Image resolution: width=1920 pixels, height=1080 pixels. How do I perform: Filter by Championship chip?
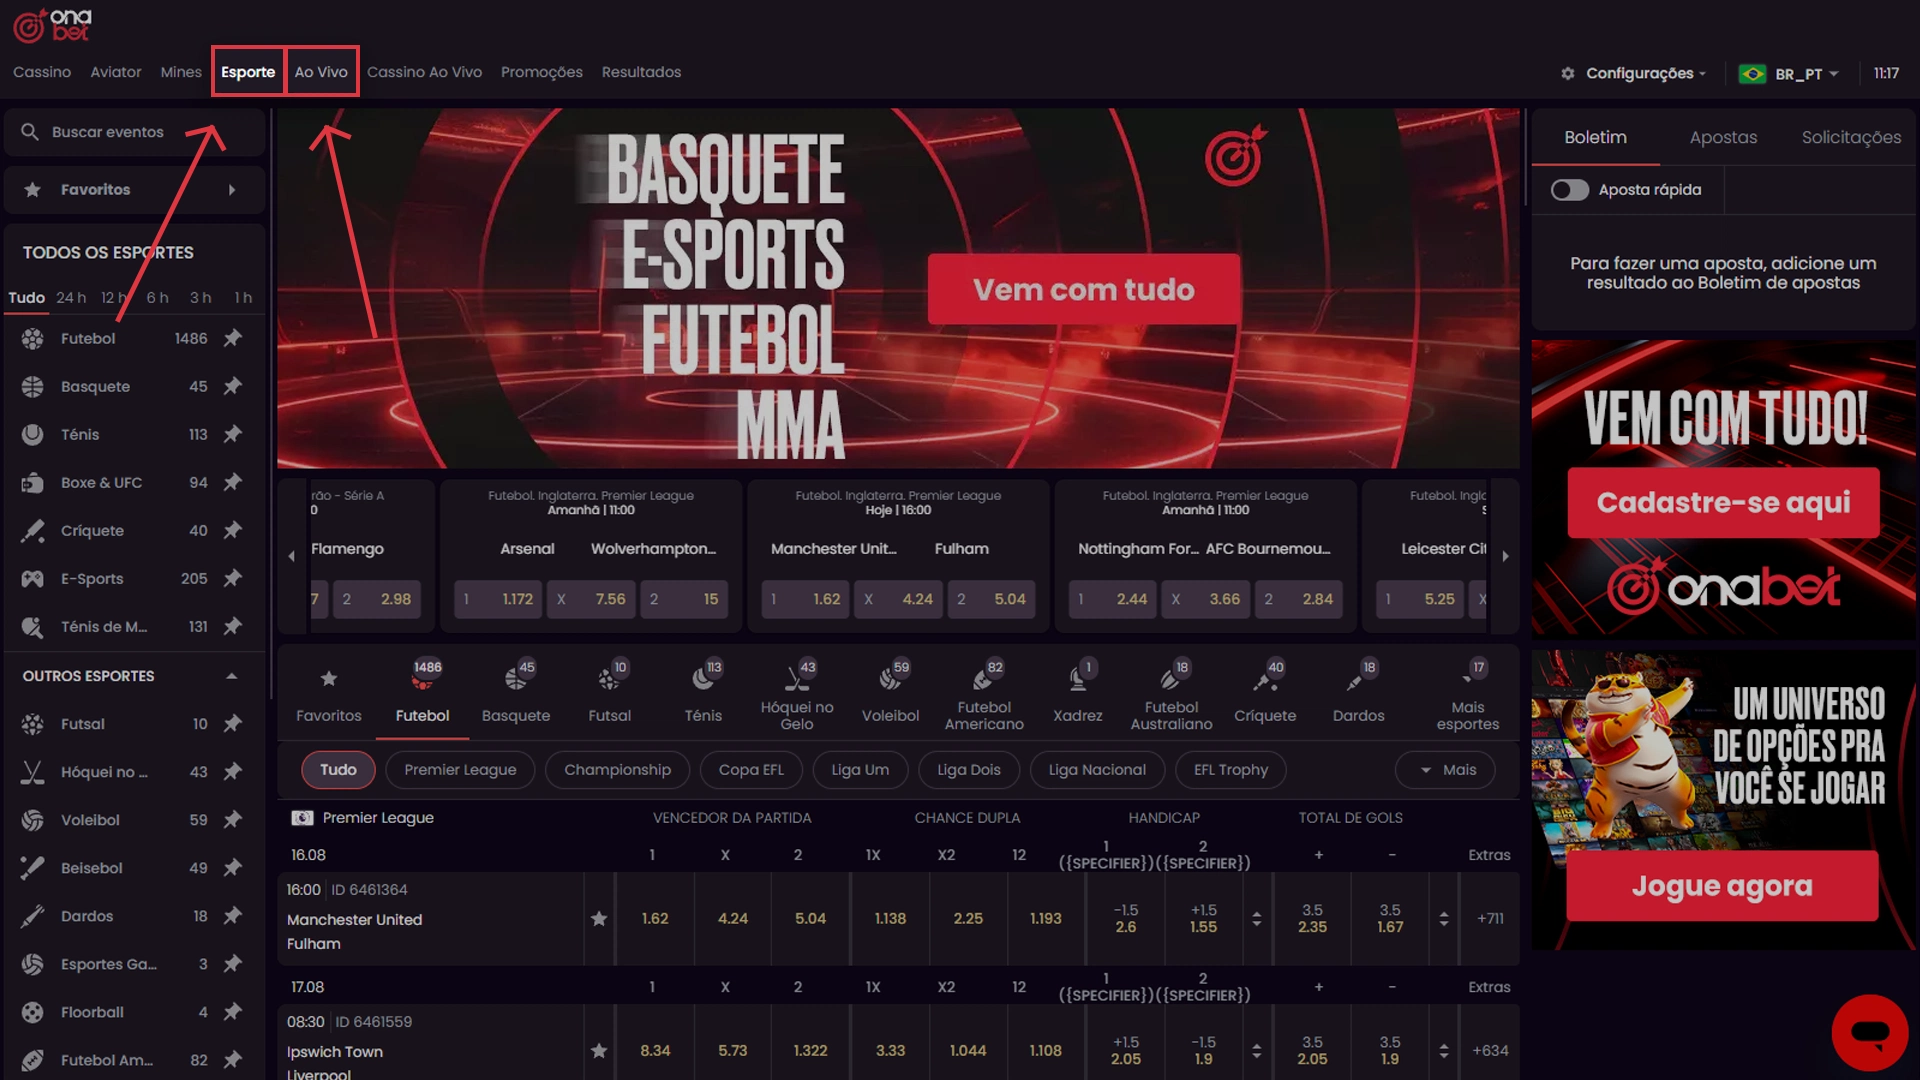617,770
